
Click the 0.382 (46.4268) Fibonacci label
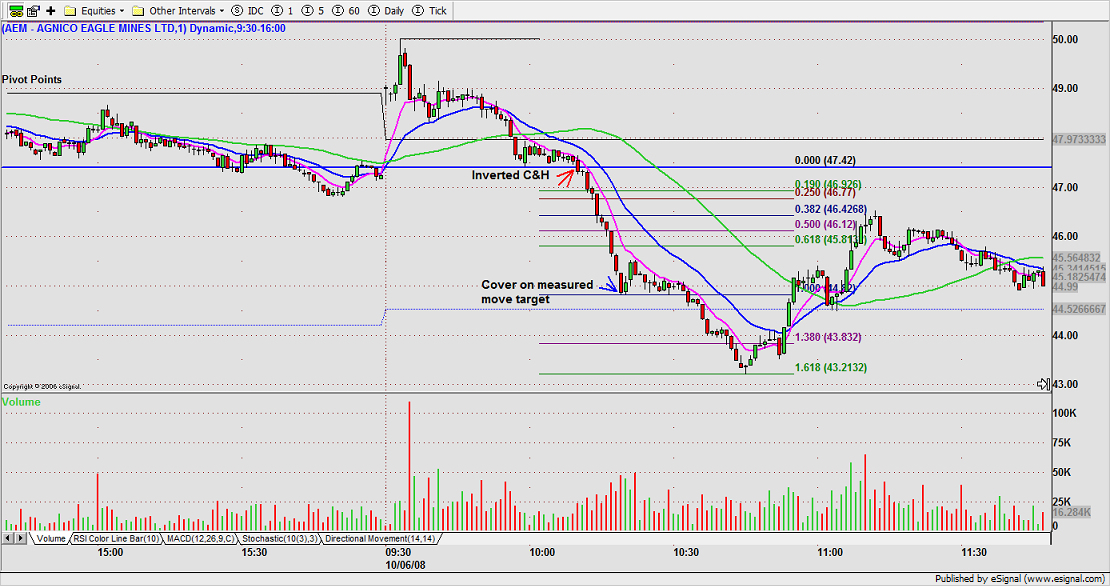pos(830,209)
